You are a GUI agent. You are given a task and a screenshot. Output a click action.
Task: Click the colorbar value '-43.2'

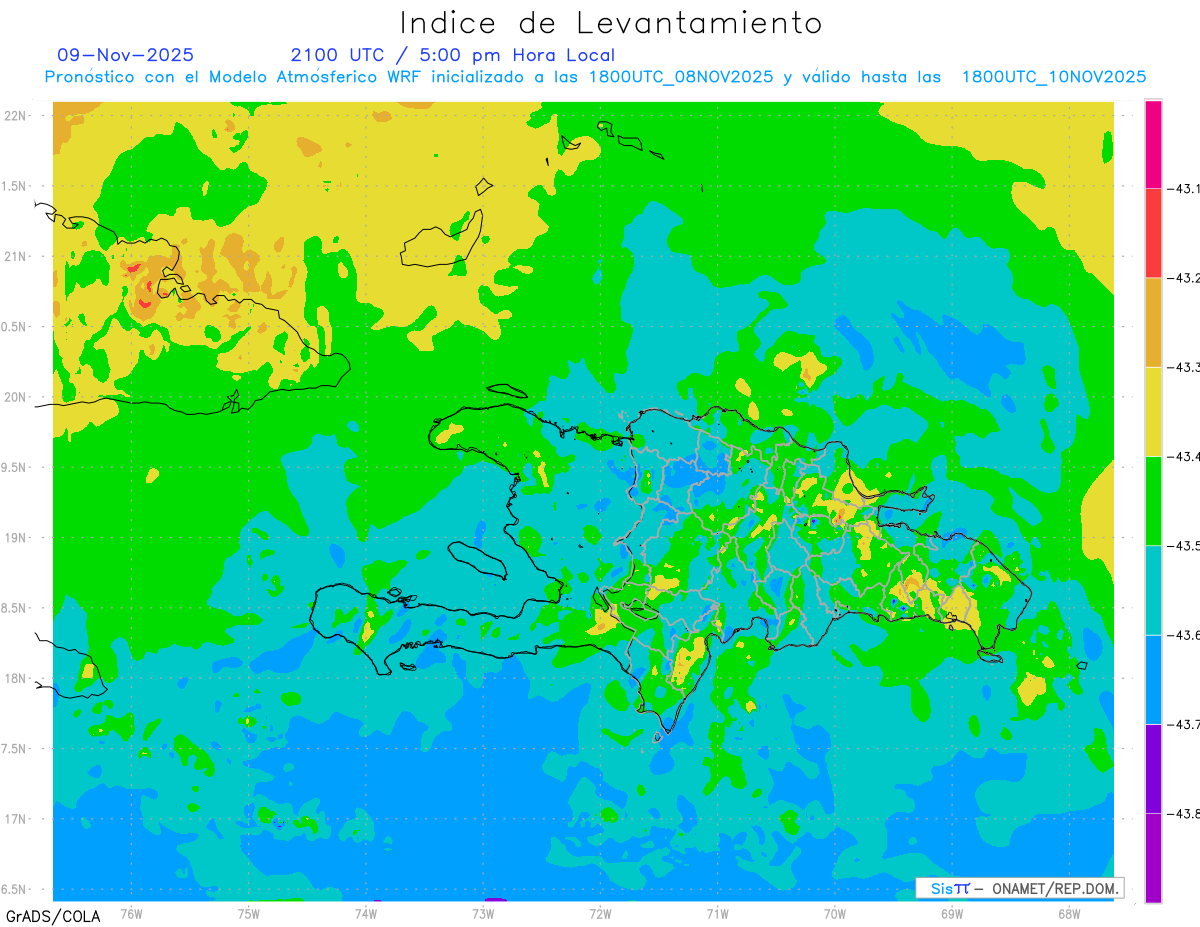click(x=1185, y=278)
